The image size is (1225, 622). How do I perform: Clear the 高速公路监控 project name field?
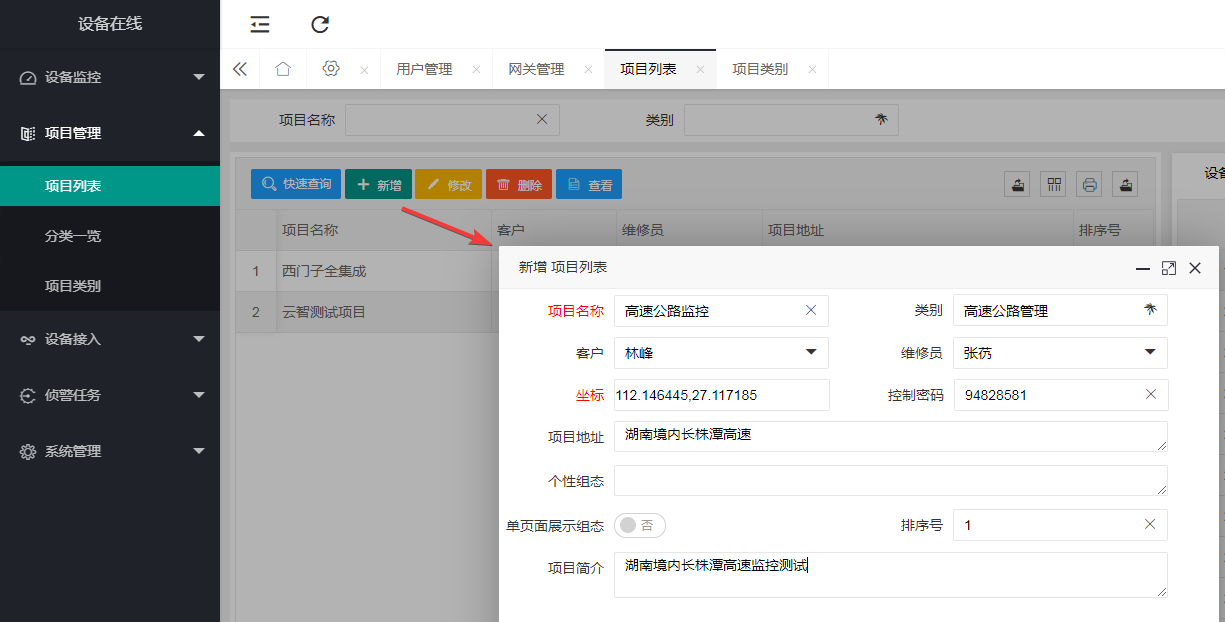[x=811, y=310]
